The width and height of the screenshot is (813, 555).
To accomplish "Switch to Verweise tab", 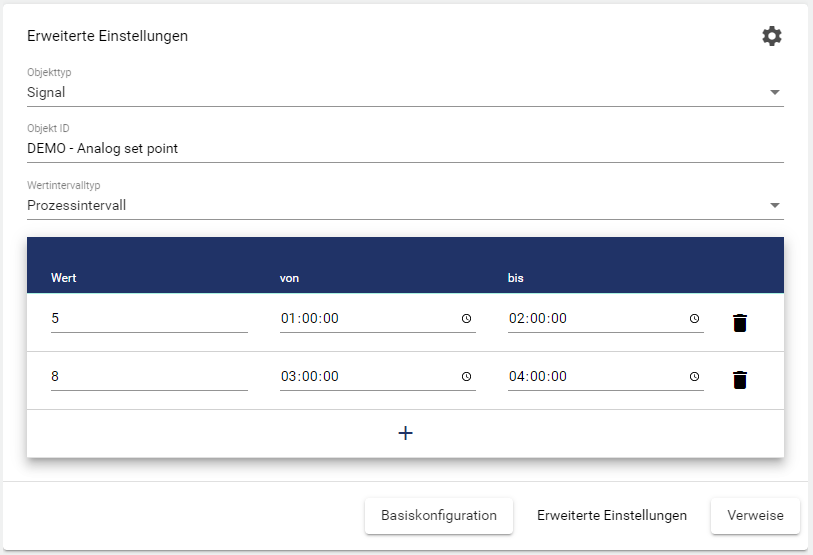I will (755, 516).
